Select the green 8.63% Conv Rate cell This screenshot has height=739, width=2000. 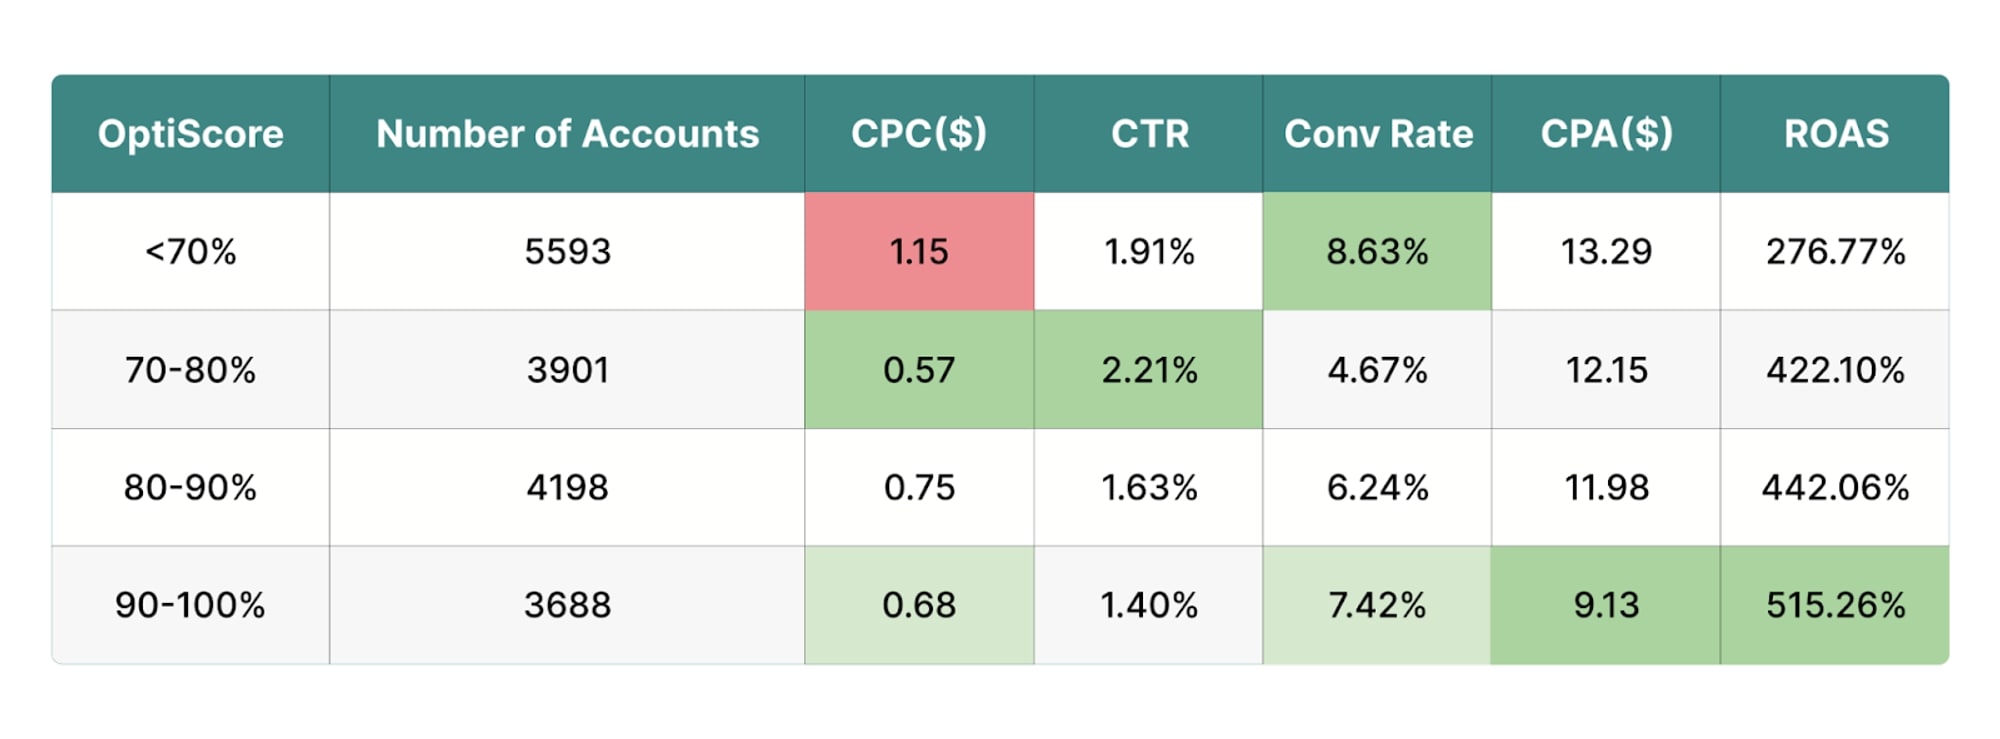[x=1377, y=251]
